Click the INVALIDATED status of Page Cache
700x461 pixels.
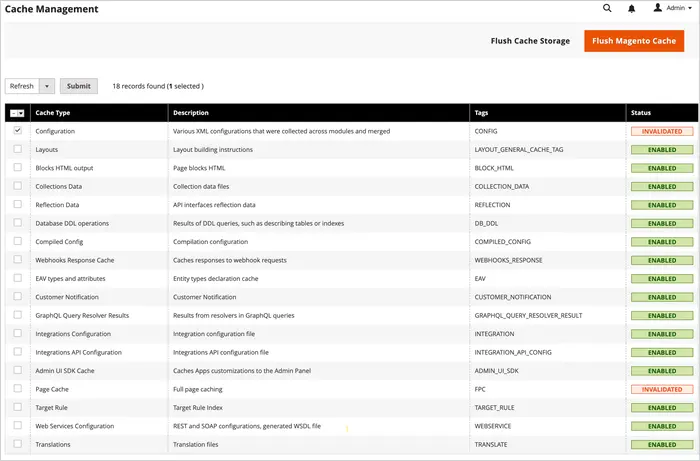click(662, 389)
